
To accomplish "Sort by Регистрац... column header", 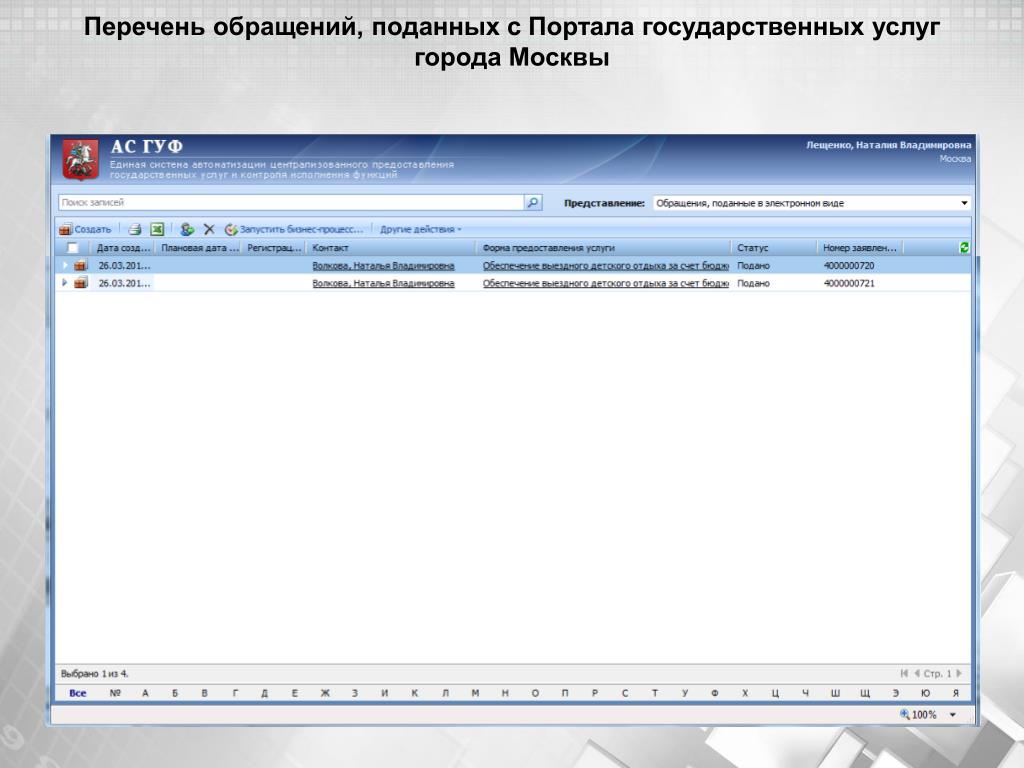I will (x=274, y=248).
